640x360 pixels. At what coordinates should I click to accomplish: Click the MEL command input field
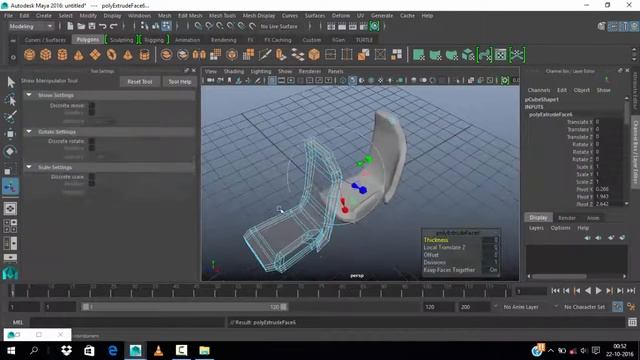point(127,322)
